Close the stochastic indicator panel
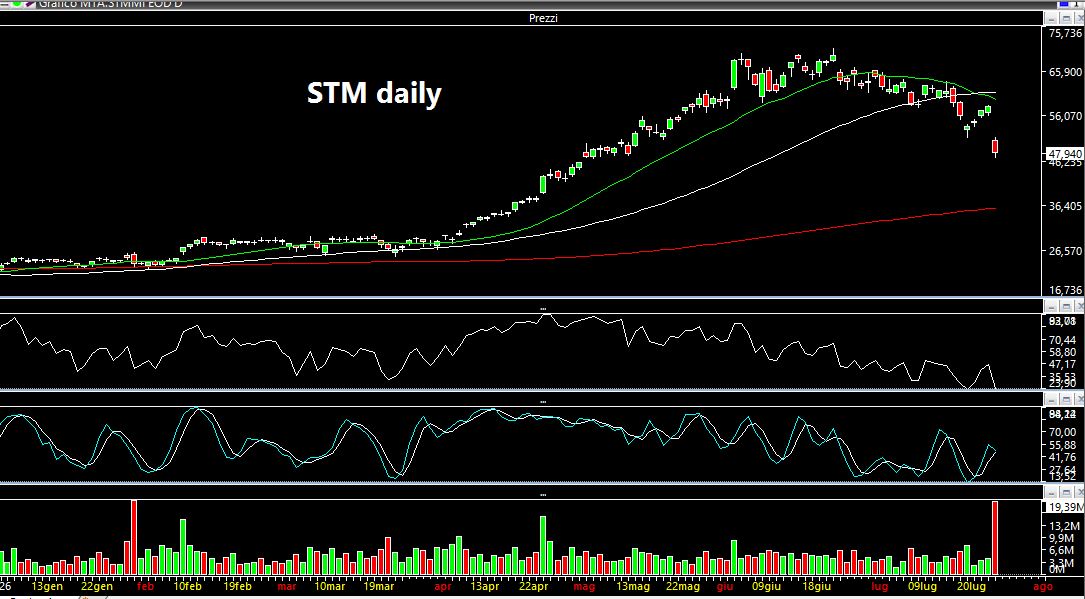1085x599 pixels. click(1079, 399)
